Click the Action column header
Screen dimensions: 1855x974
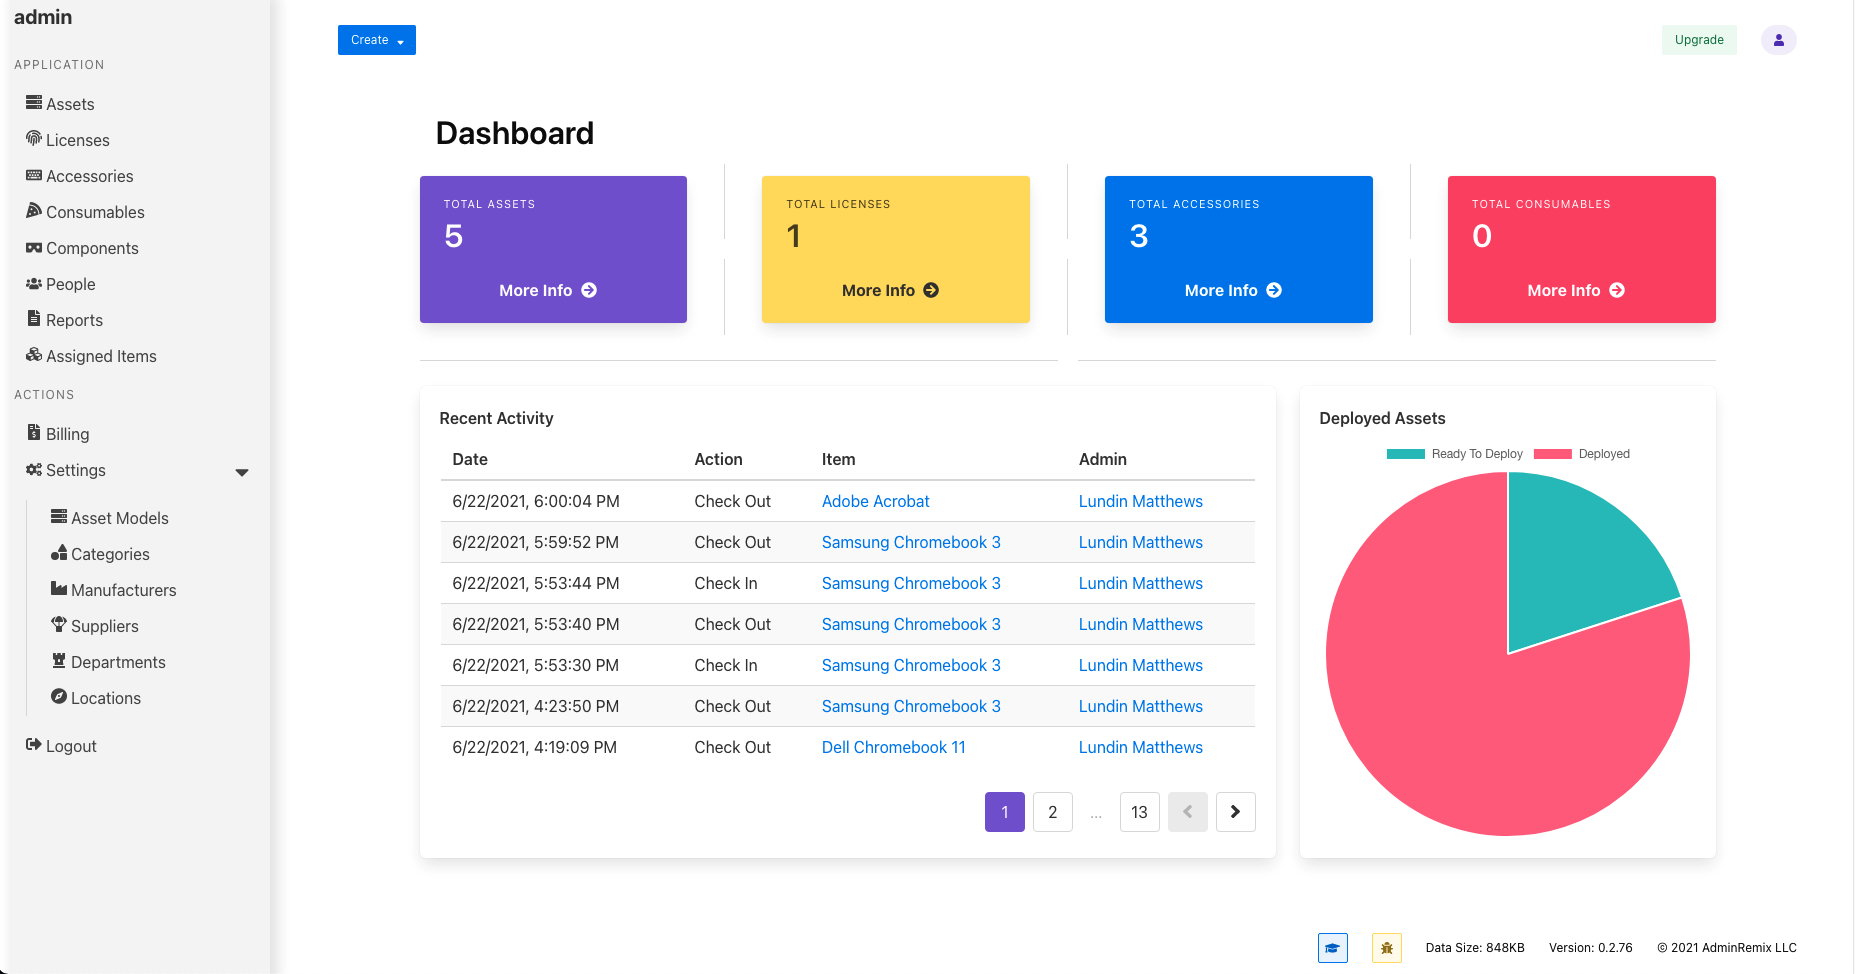click(719, 459)
